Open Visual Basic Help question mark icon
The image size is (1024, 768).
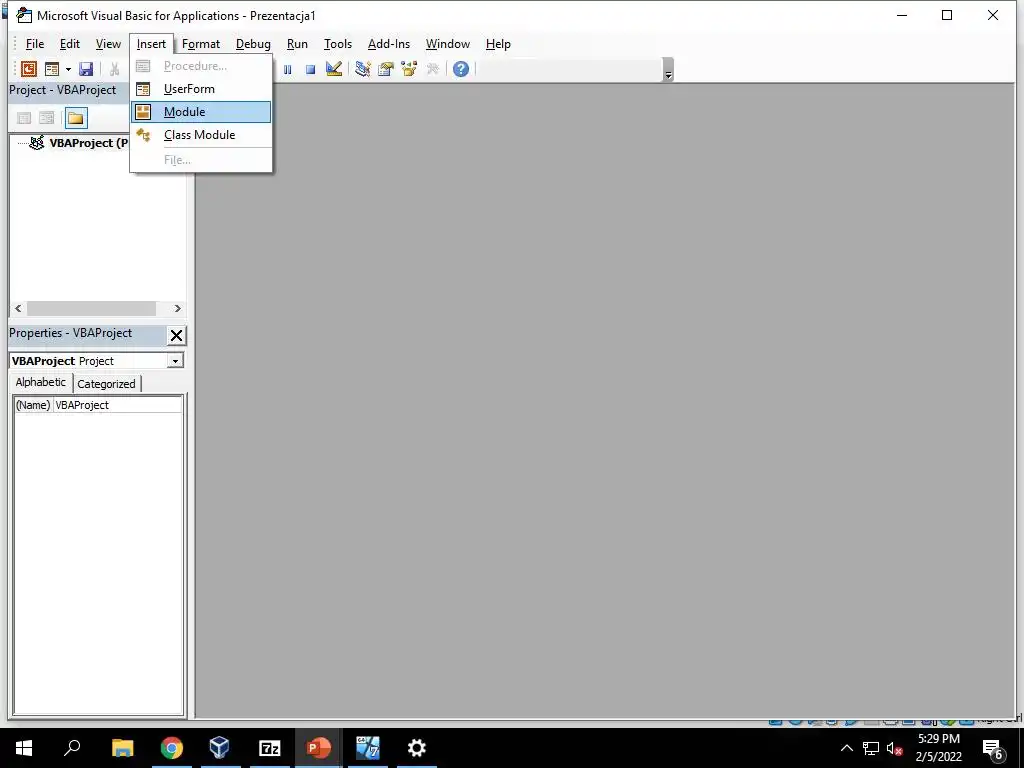click(461, 69)
